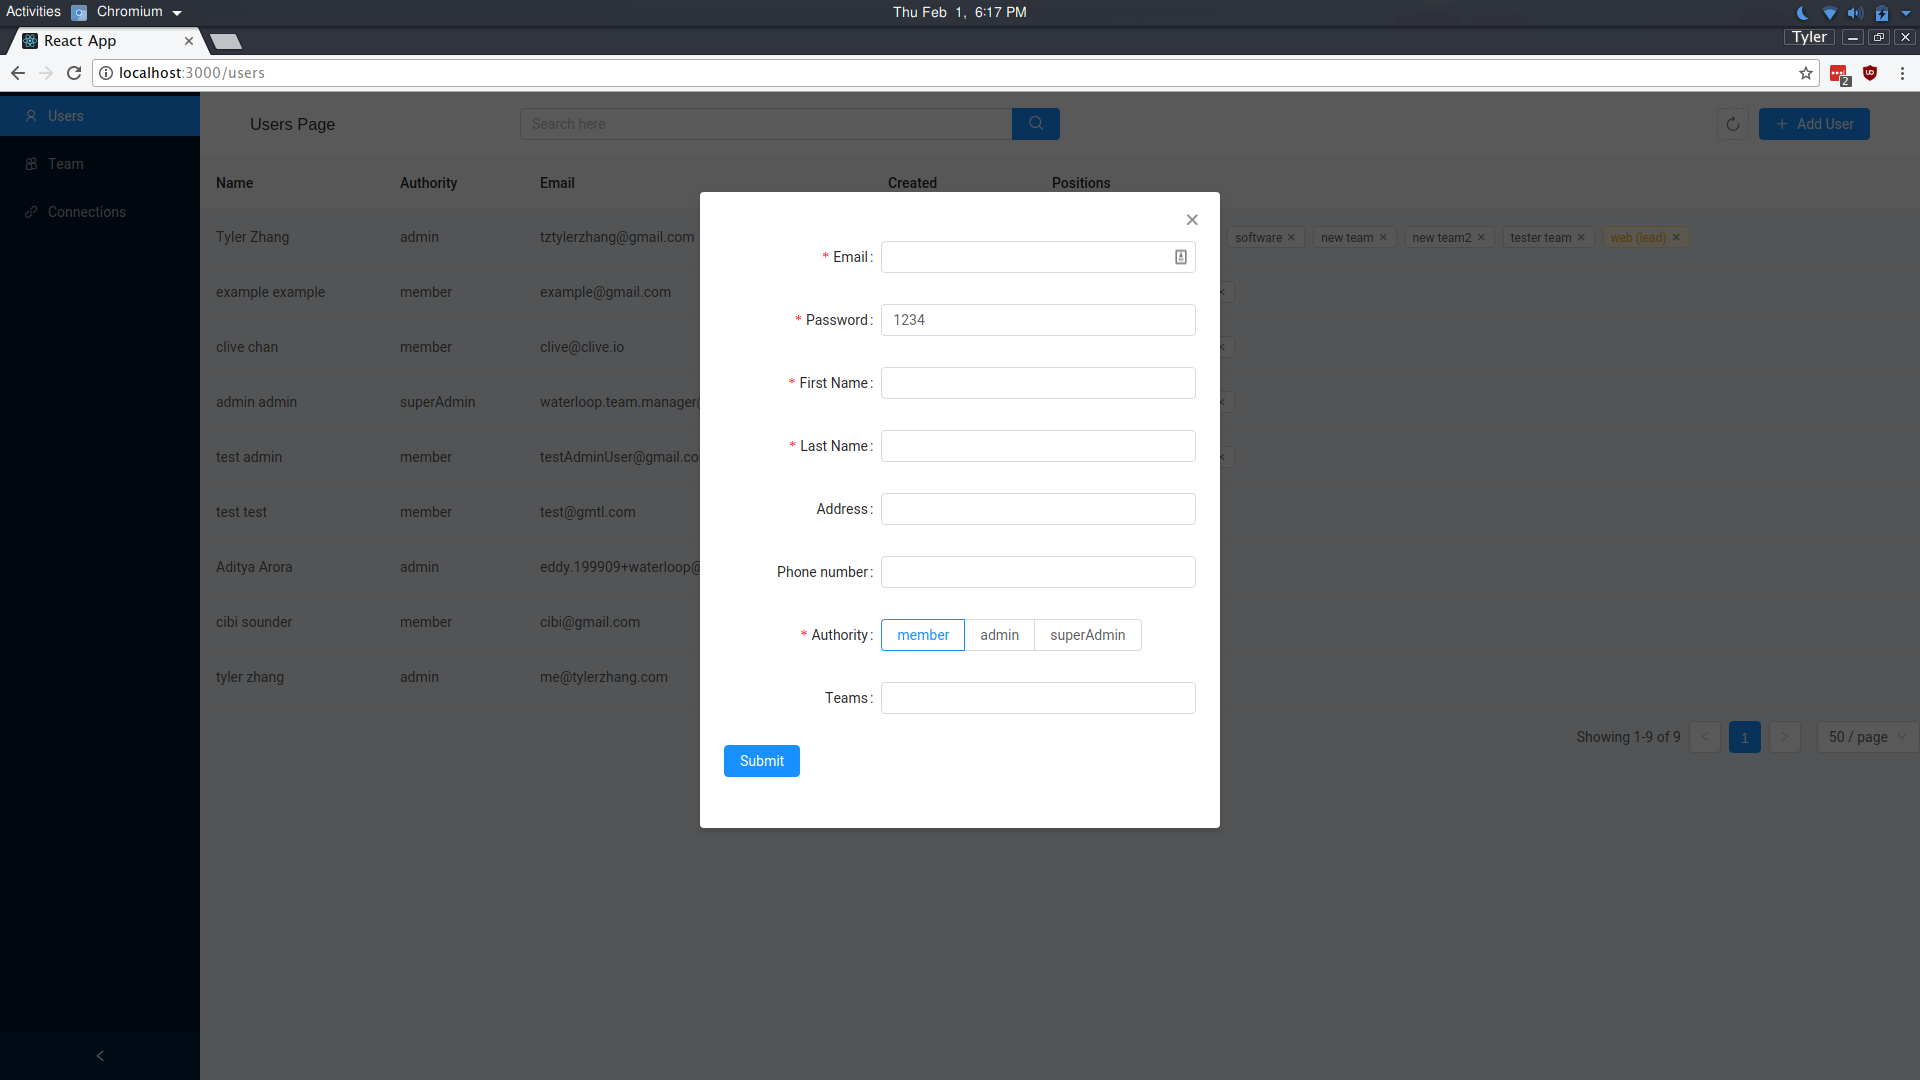Click the search magnifier button
Screen dimensions: 1920x1080
(1036, 124)
